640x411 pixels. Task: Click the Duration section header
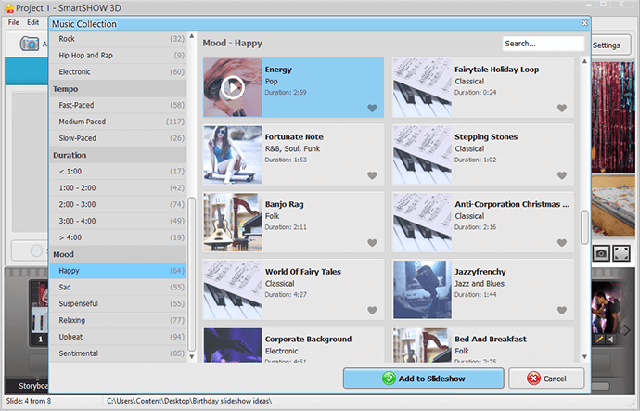tap(118, 155)
